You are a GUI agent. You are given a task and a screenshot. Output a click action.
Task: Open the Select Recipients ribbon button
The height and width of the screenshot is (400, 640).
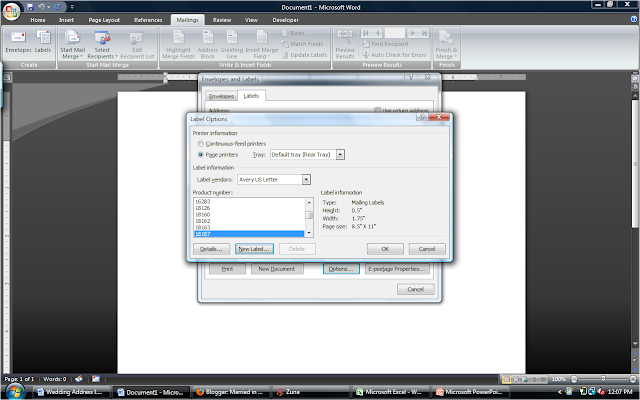coord(102,44)
